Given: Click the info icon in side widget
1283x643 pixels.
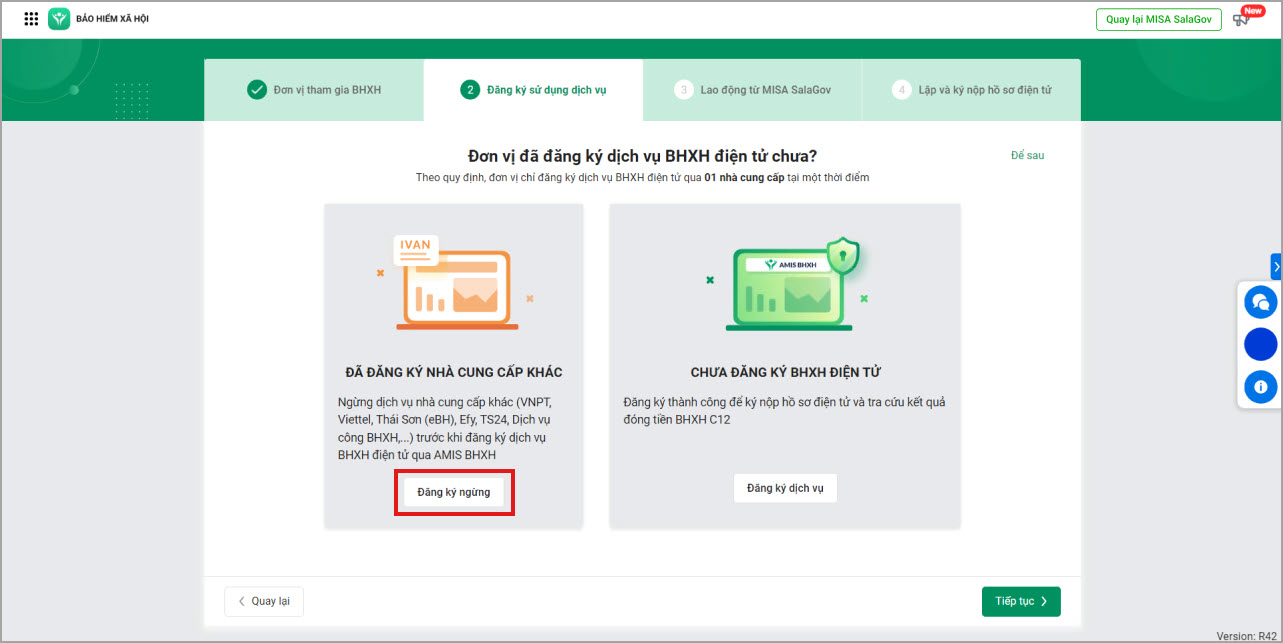Looking at the screenshot, I should pyautogui.click(x=1260, y=386).
